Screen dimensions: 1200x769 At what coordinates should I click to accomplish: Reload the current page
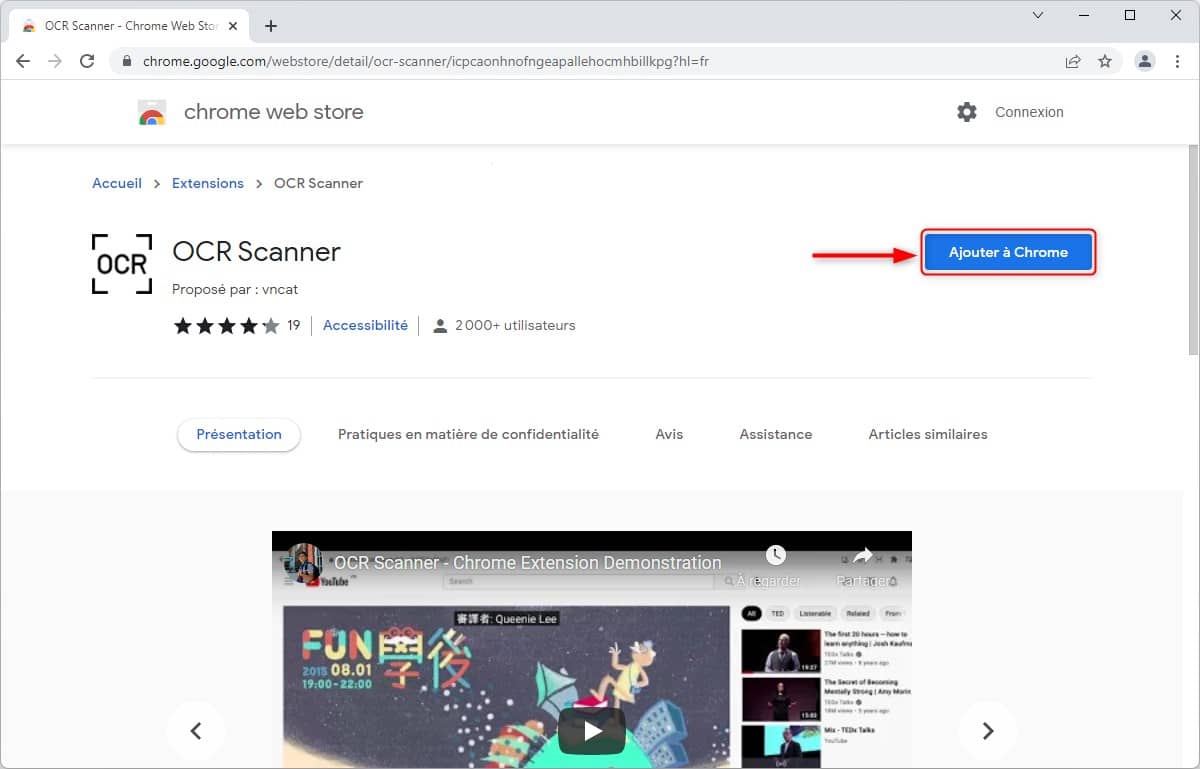(x=87, y=61)
